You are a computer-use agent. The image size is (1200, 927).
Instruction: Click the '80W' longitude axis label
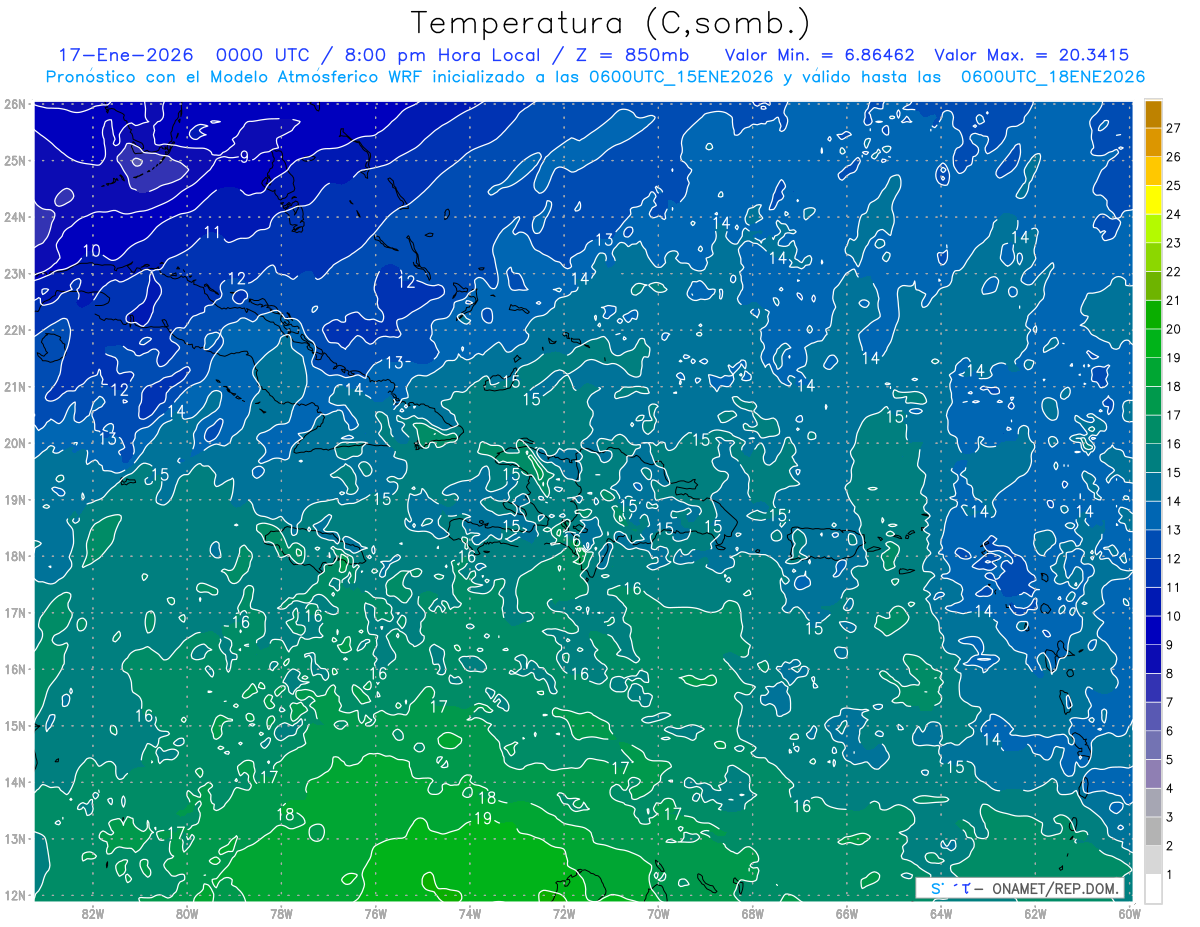tap(187, 913)
